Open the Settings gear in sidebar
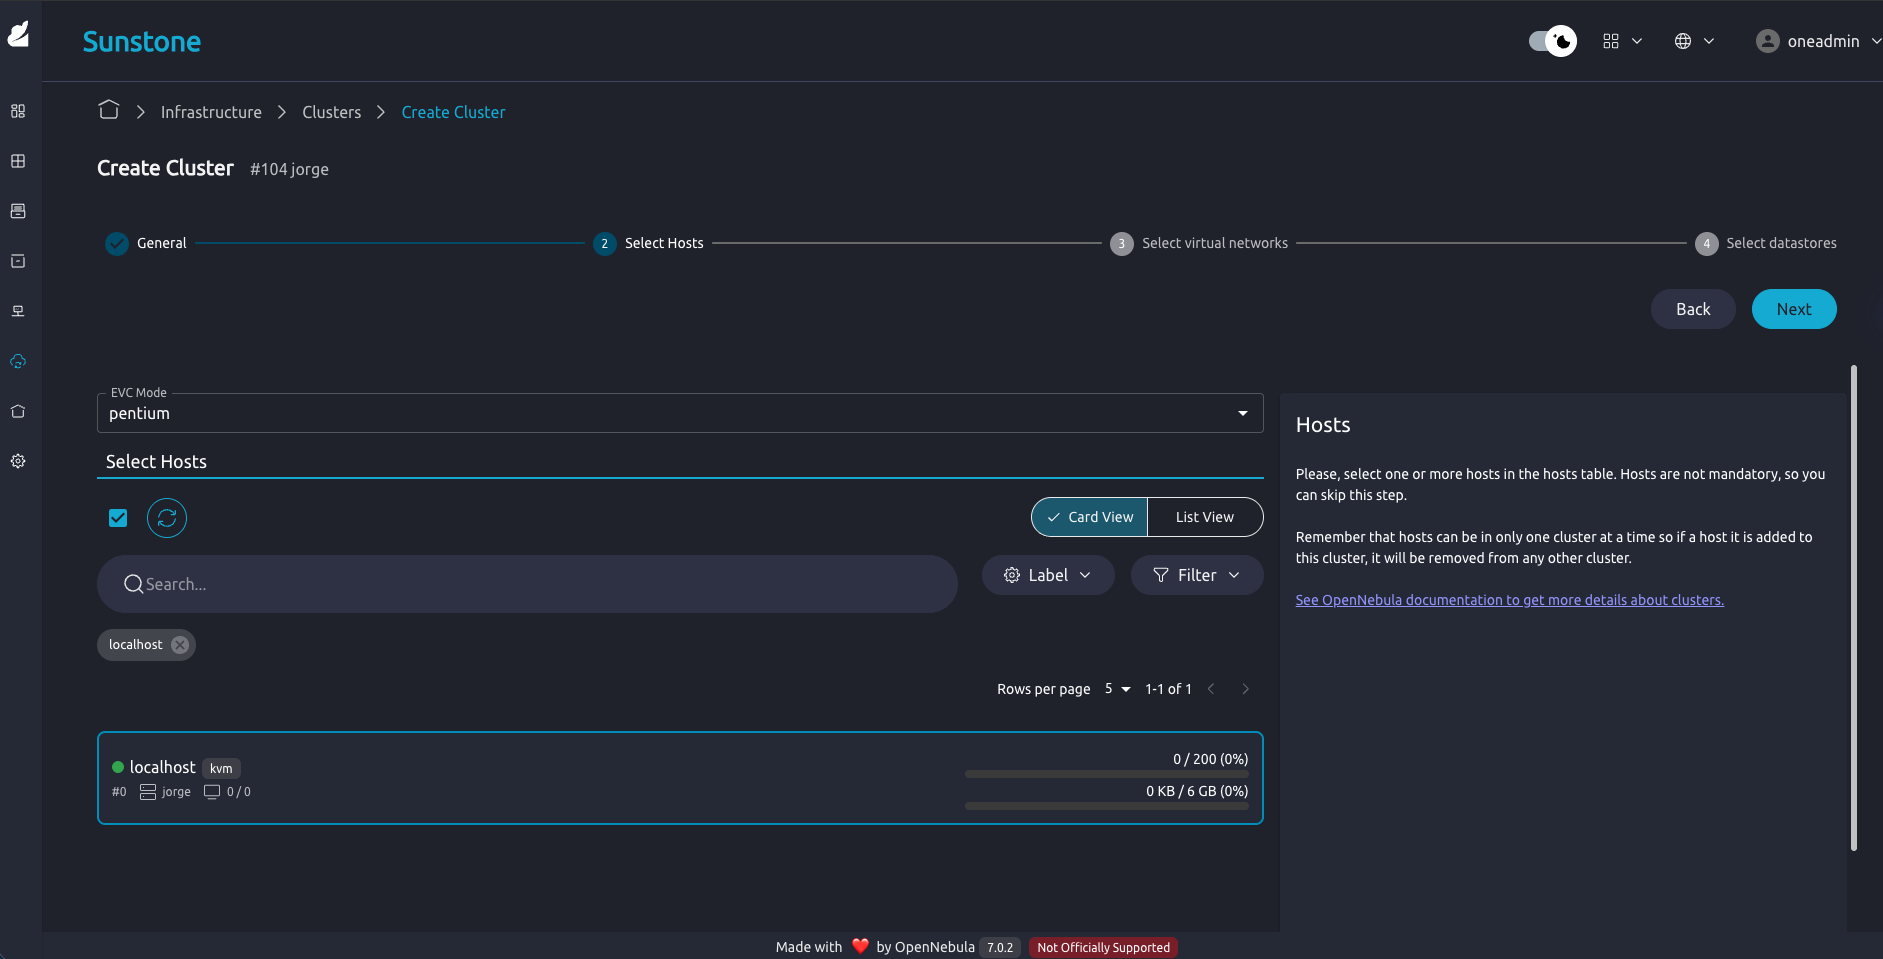The image size is (1883, 959). click(x=17, y=460)
